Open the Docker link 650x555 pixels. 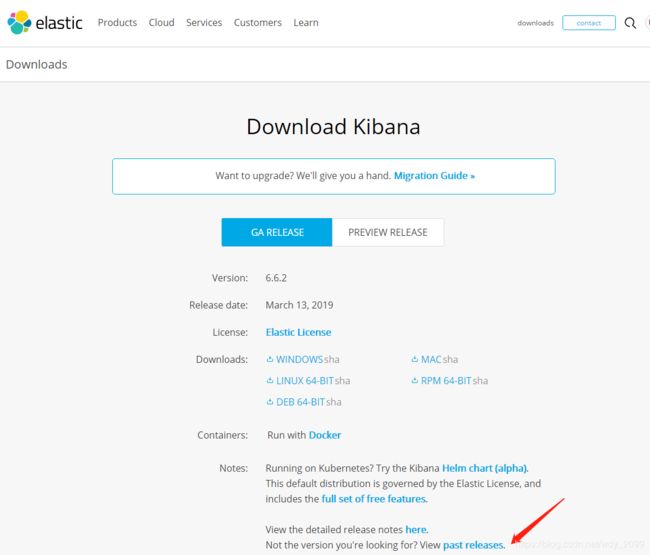325,435
